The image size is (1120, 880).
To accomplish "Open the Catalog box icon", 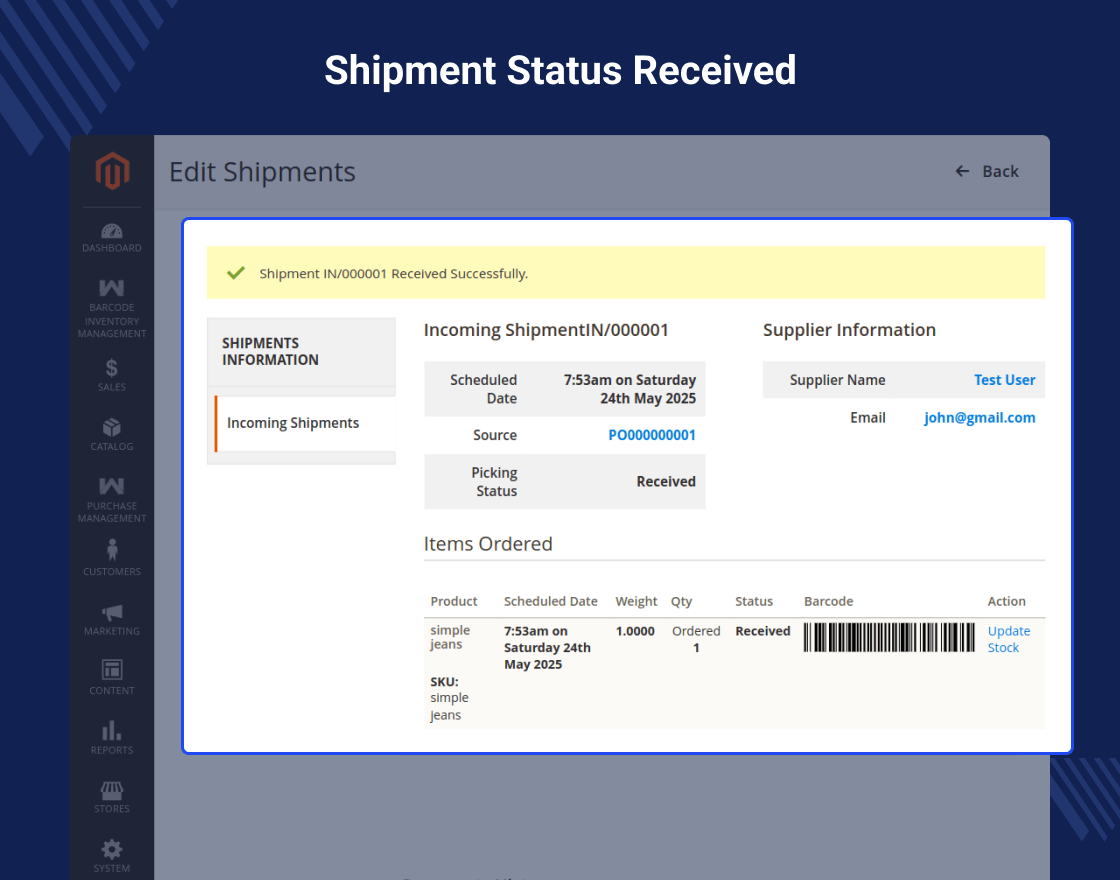I will pyautogui.click(x=112, y=428).
